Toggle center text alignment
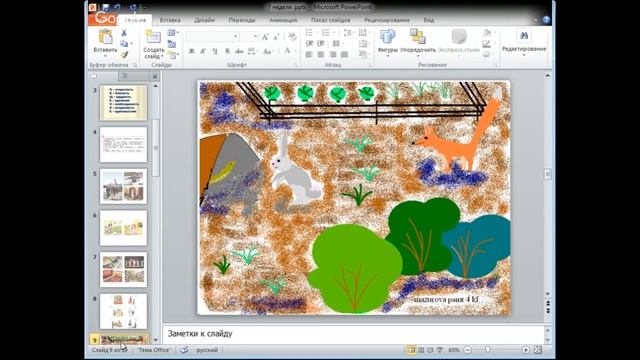This screenshot has width=640, height=360. (x=321, y=54)
